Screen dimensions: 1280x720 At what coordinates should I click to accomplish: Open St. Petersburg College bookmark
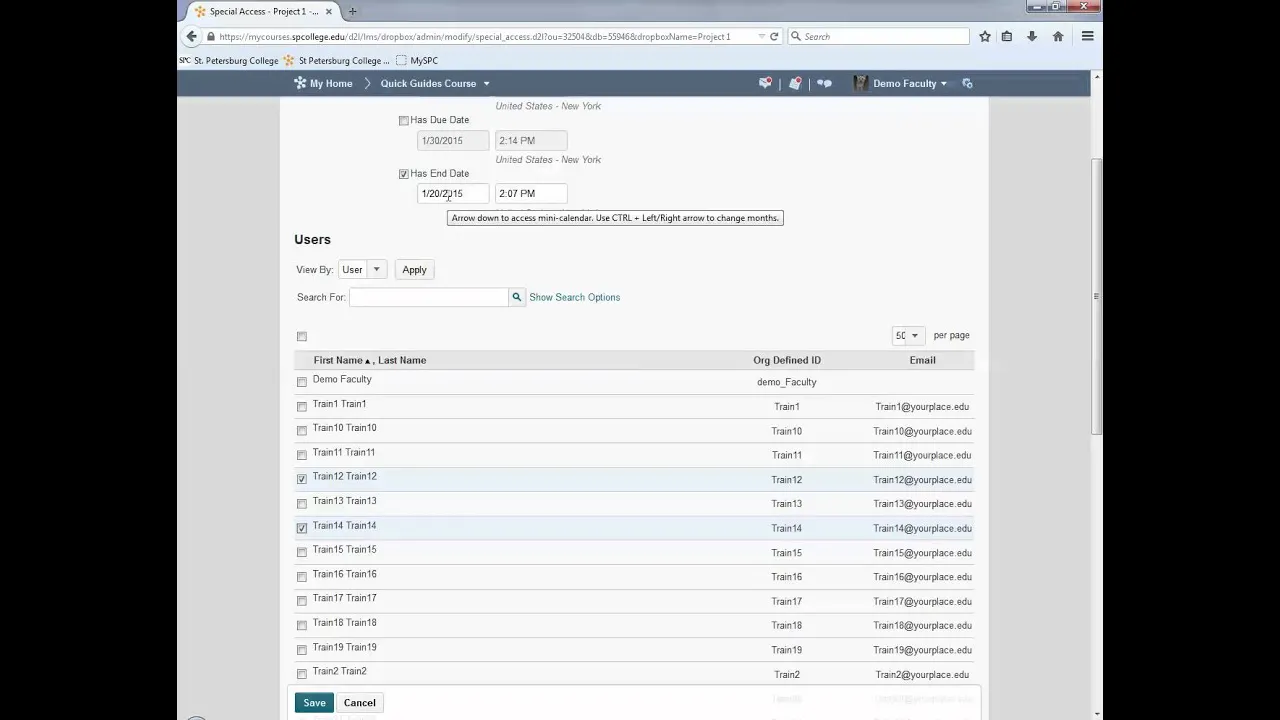[229, 60]
